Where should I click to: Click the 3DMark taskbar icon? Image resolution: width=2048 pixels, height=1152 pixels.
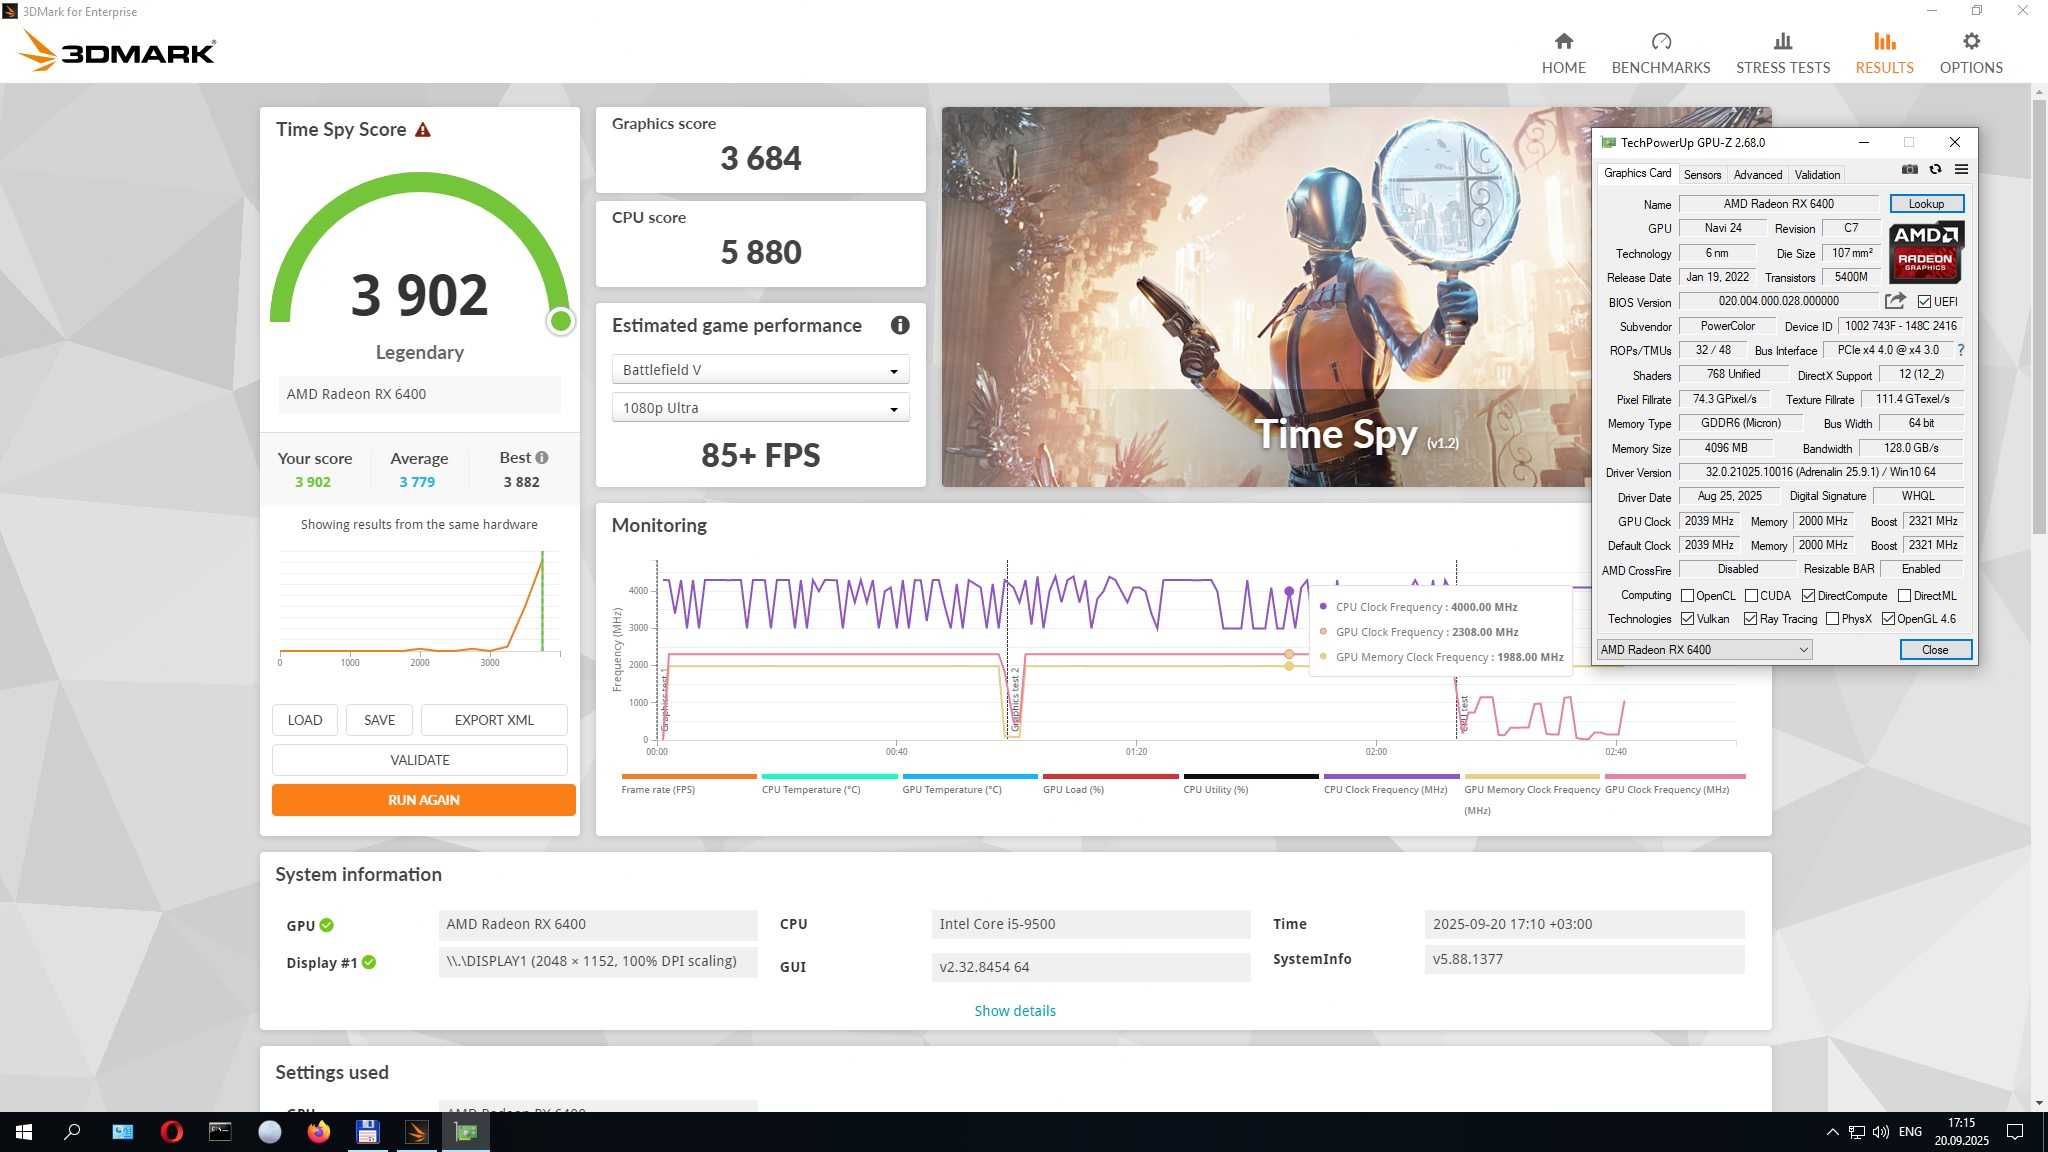coord(417,1132)
